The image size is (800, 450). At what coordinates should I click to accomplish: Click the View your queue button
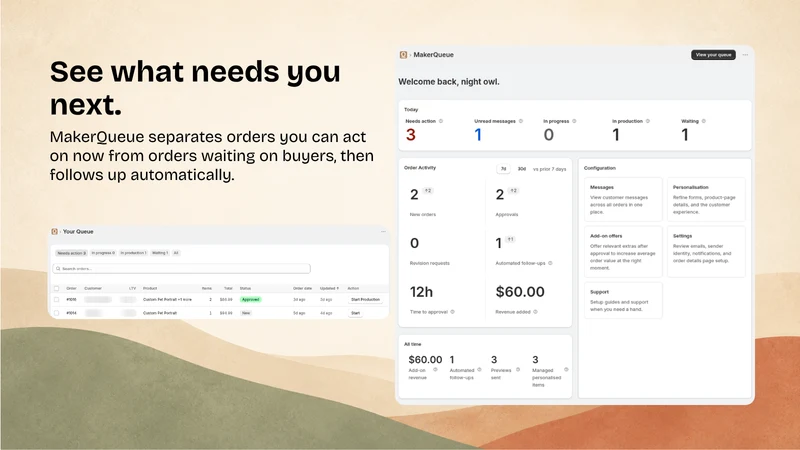pyautogui.click(x=713, y=55)
